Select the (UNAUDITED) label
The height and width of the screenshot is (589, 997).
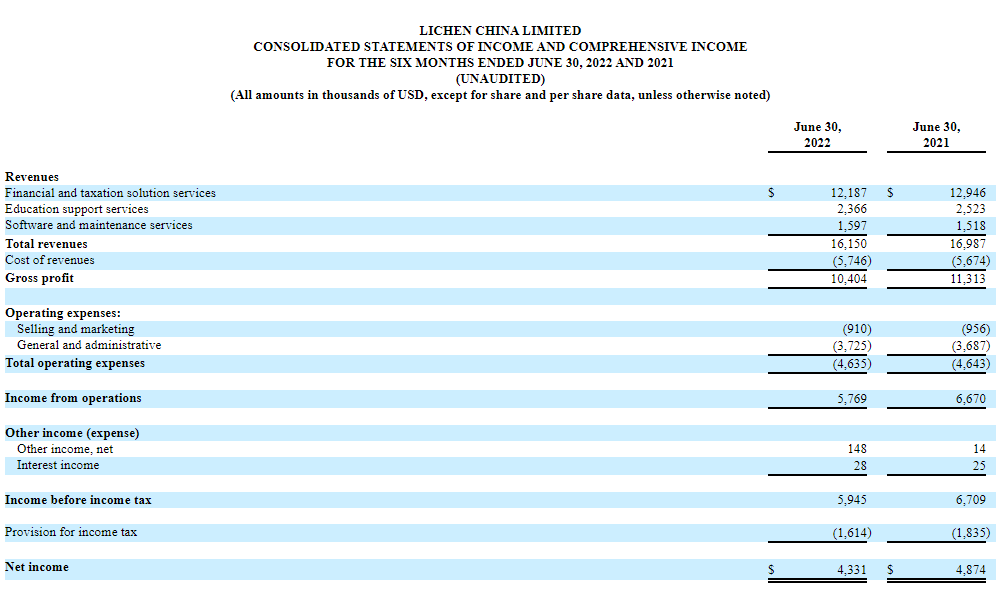pyautogui.click(x=500, y=78)
